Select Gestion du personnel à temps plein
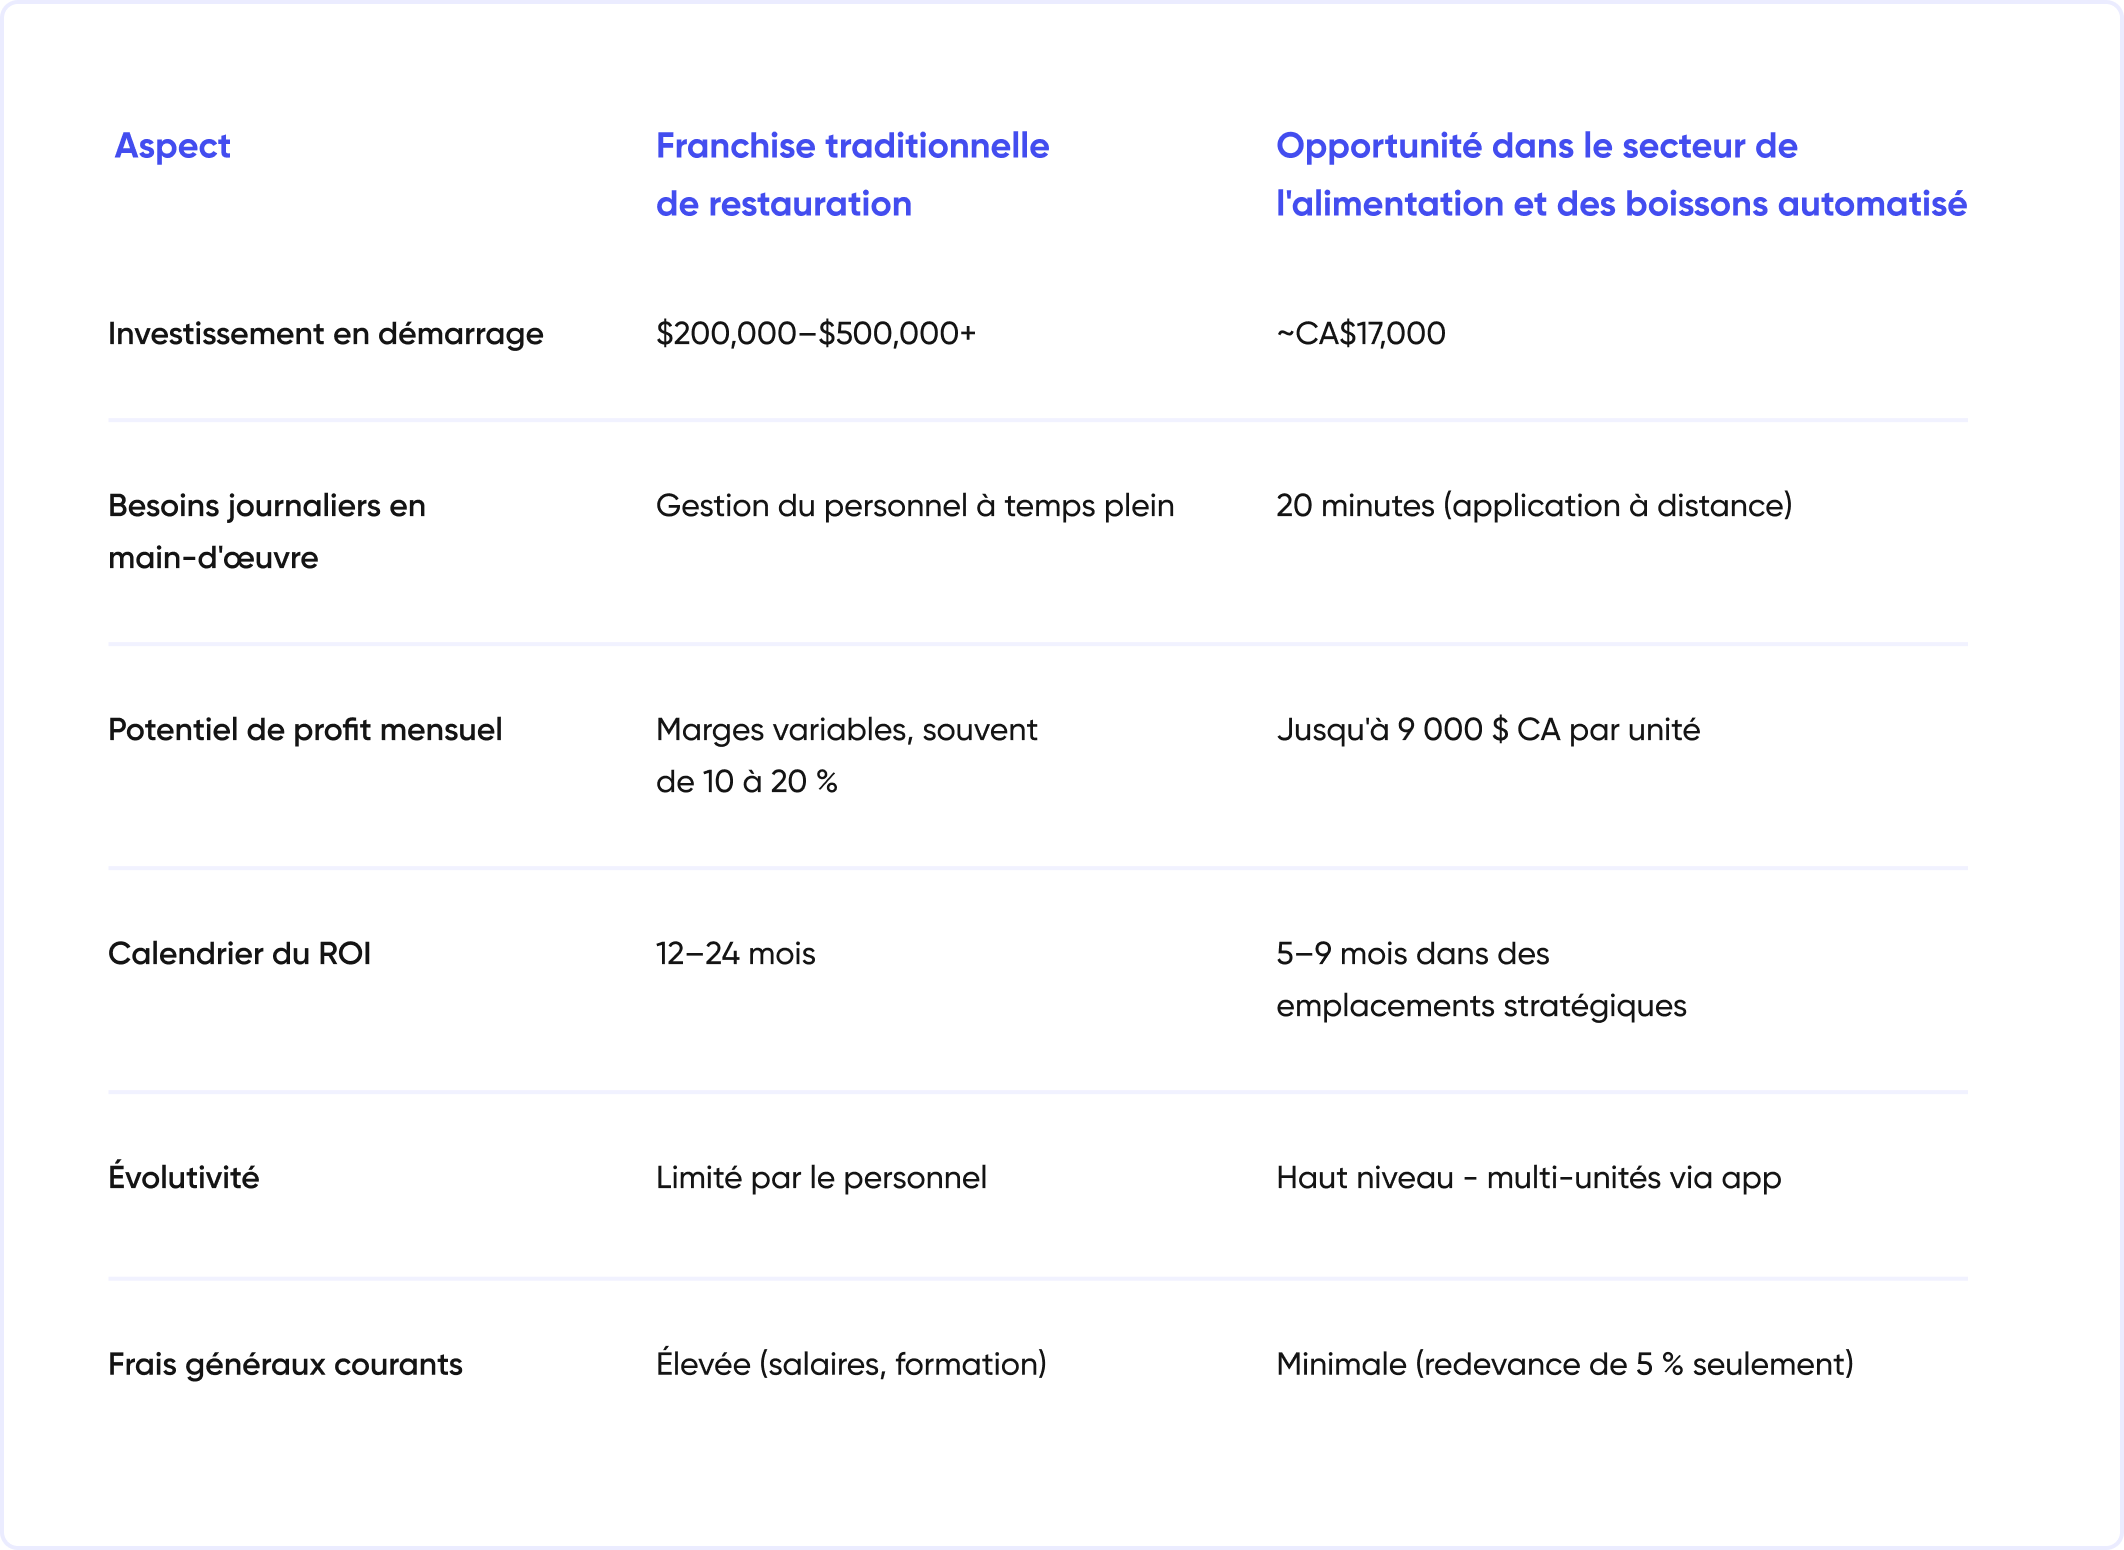The width and height of the screenshot is (2124, 1550). (x=914, y=506)
